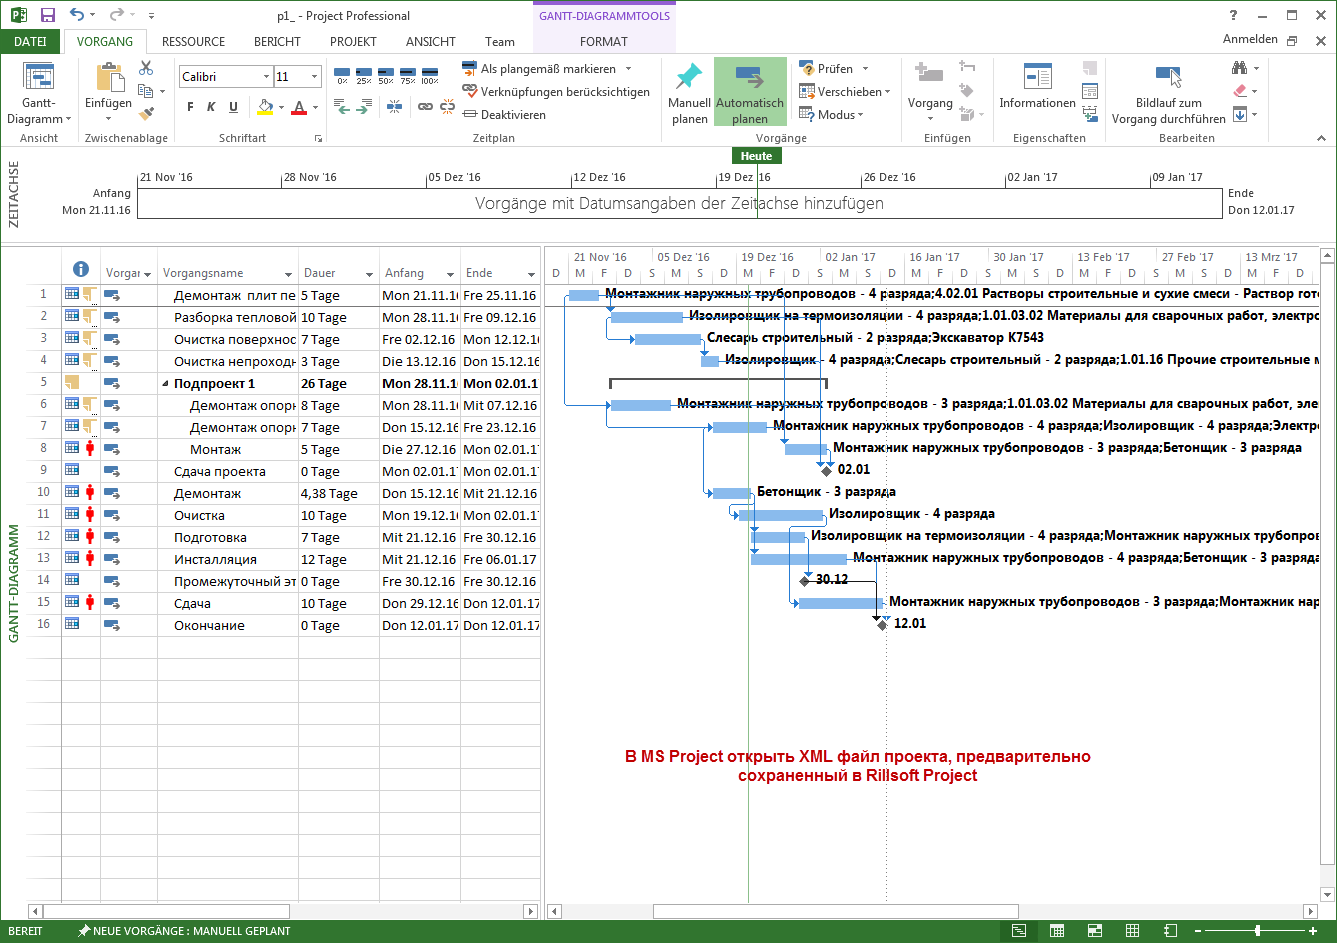Mark task 75% complete
The height and width of the screenshot is (943, 1337).
pos(408,76)
